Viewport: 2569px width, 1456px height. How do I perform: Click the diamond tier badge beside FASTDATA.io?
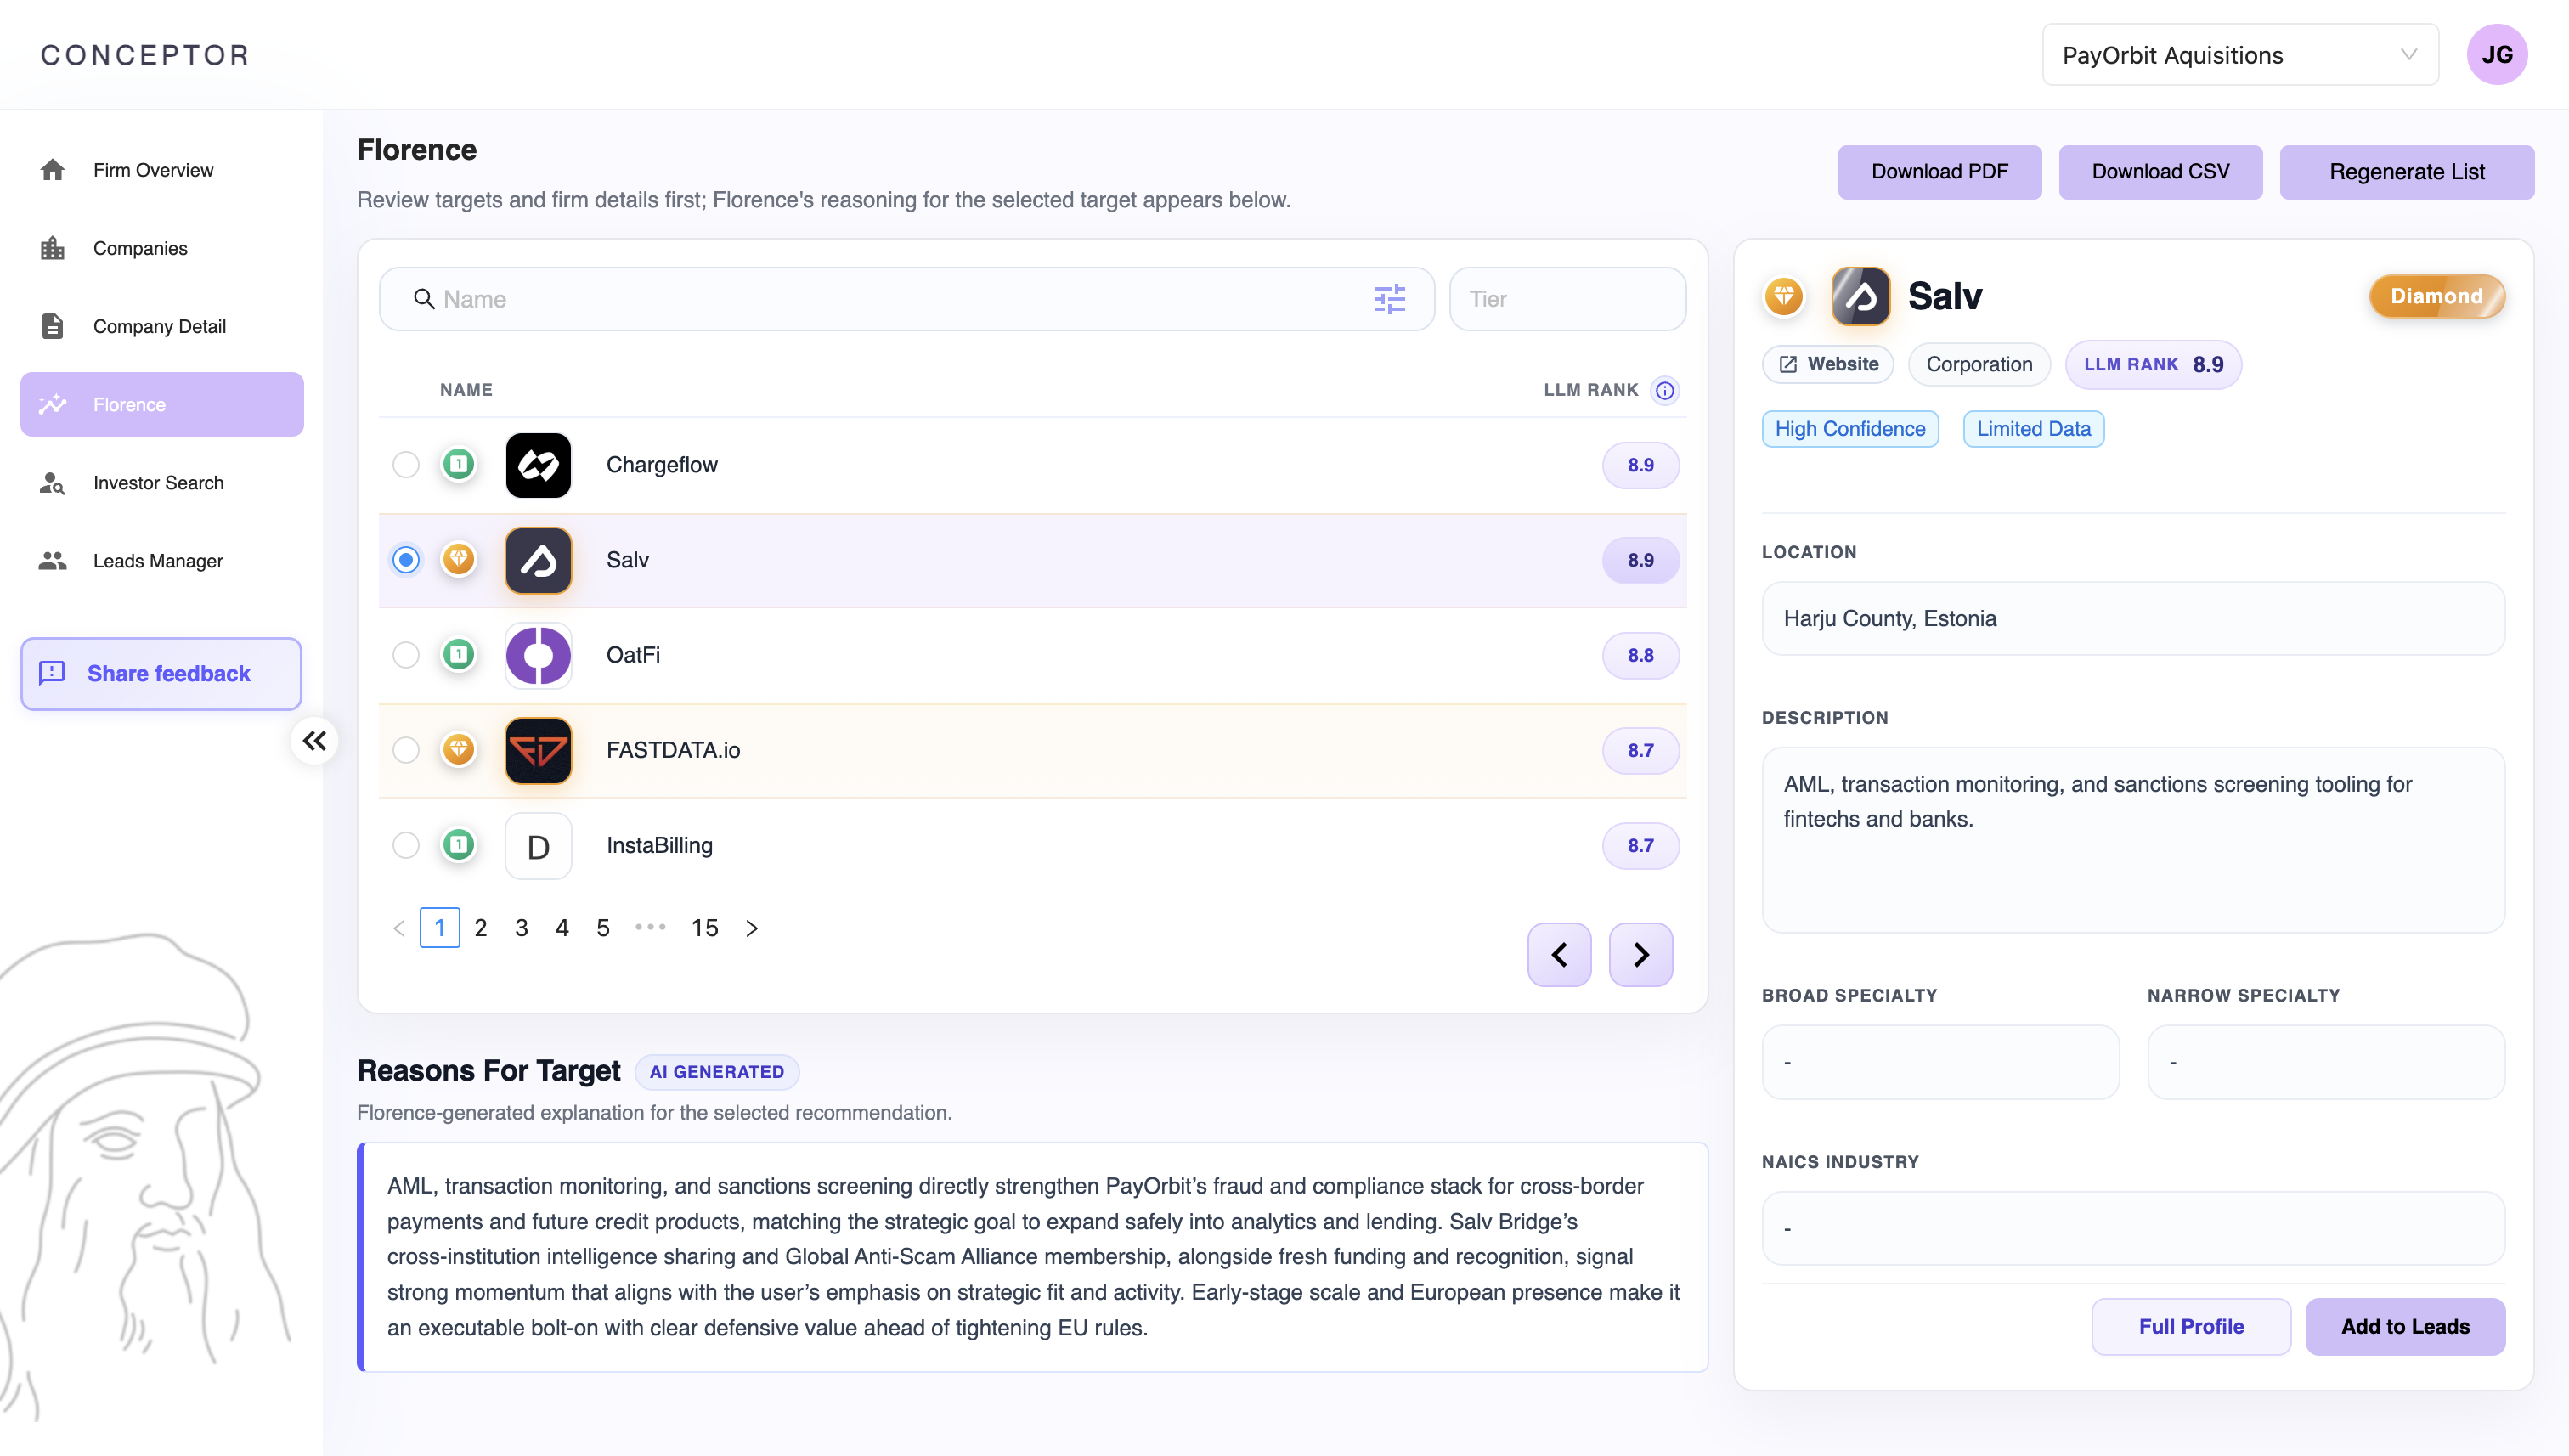coord(459,749)
